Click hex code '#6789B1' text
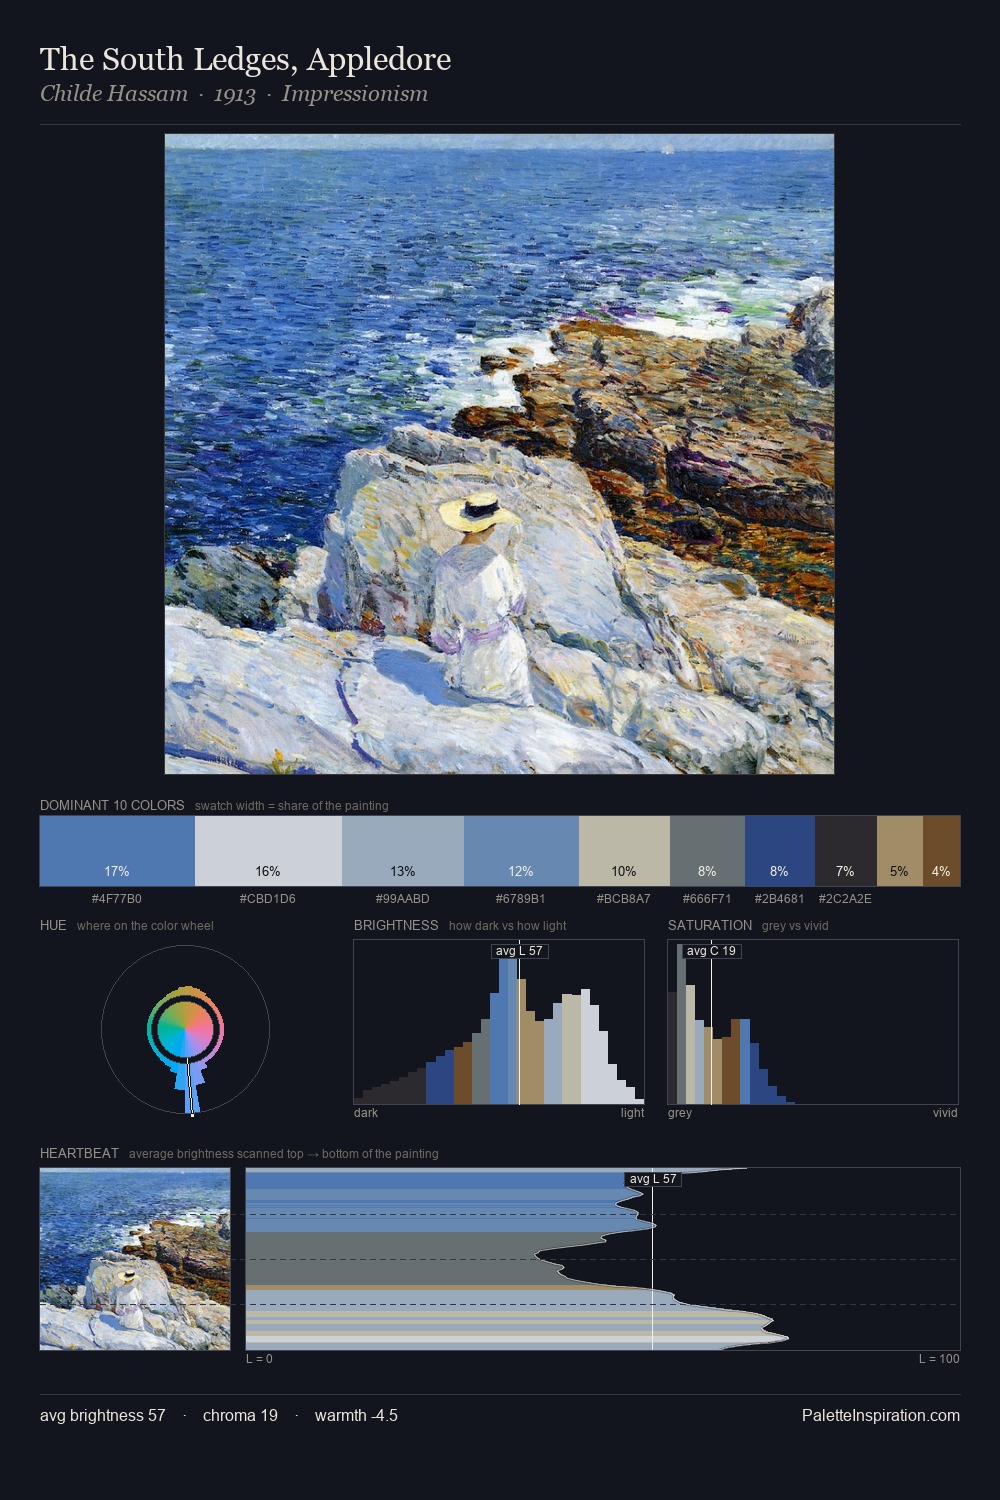 [521, 899]
